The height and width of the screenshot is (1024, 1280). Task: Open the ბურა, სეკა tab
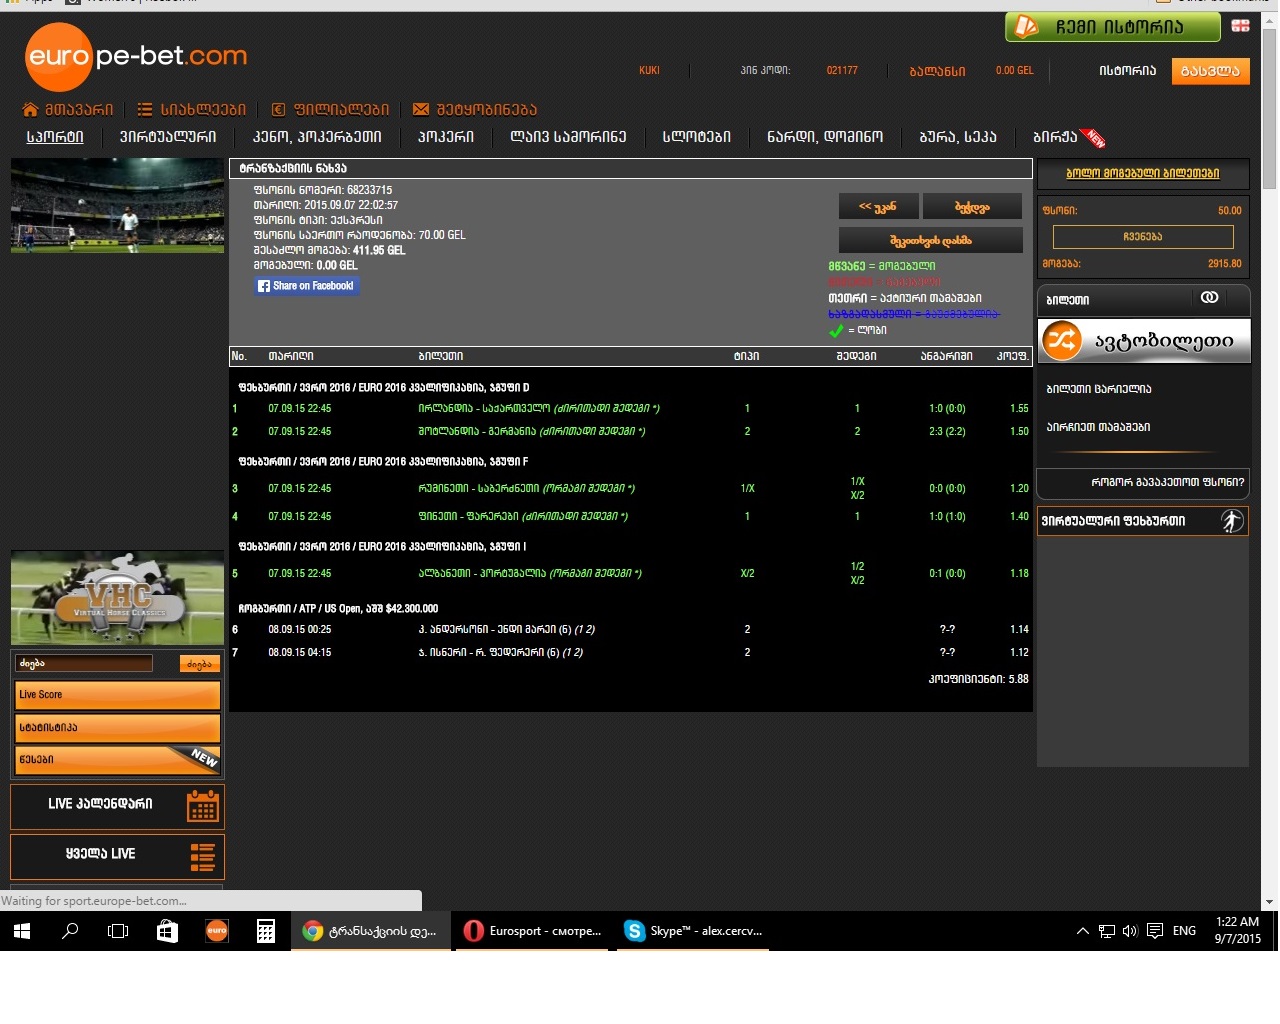(958, 137)
